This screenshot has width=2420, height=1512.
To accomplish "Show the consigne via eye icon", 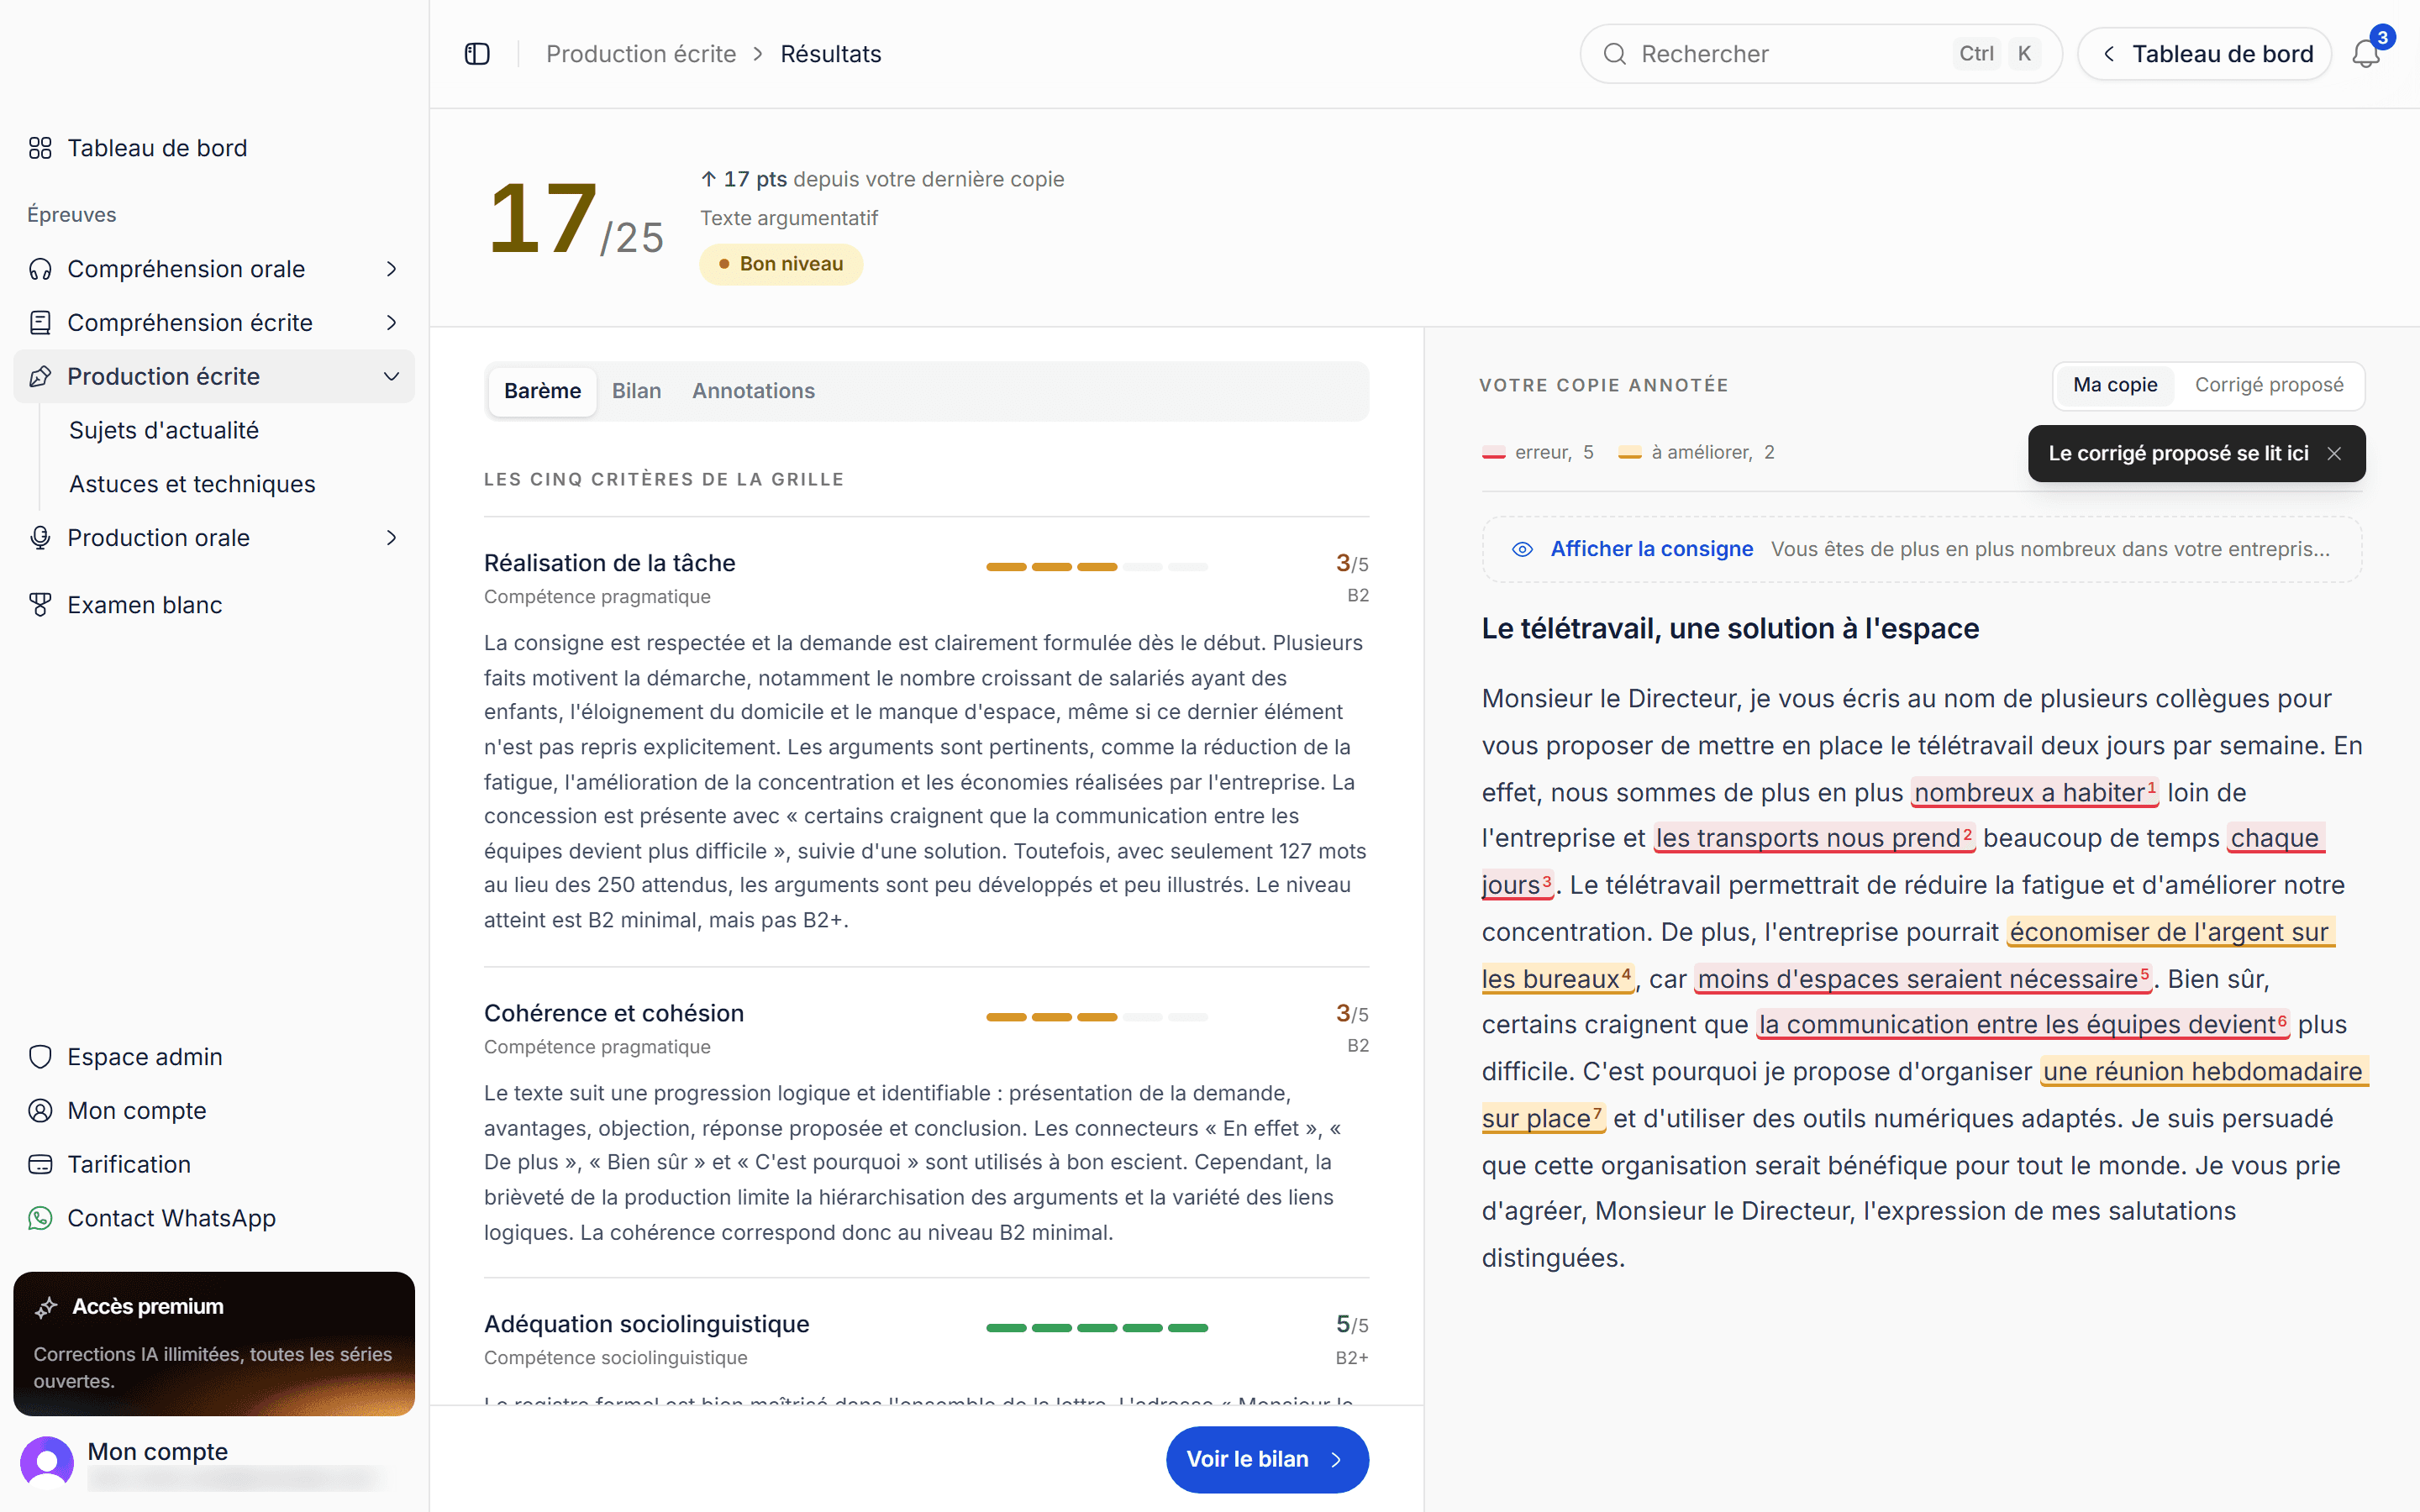I will (x=1522, y=549).
